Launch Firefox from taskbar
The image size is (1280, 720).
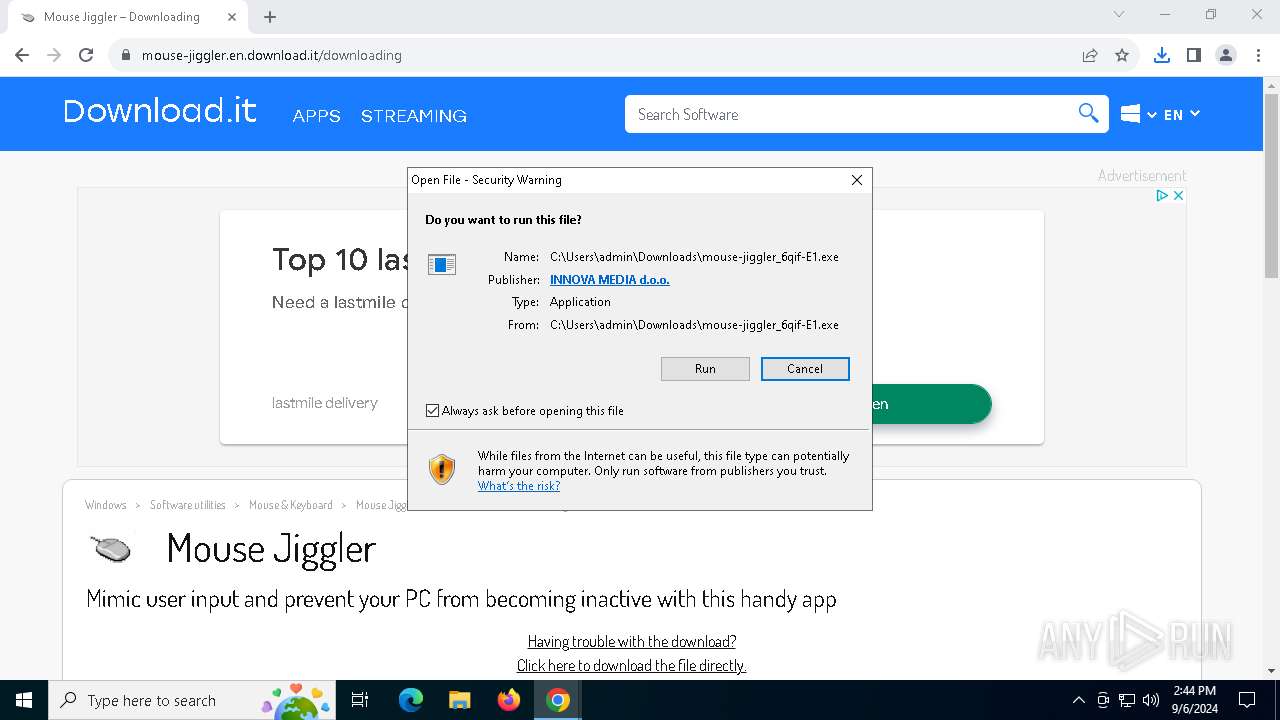point(509,700)
